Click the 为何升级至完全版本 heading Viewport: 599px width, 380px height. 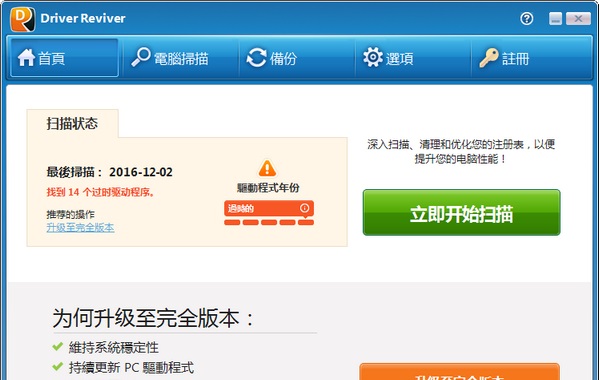coord(153,318)
